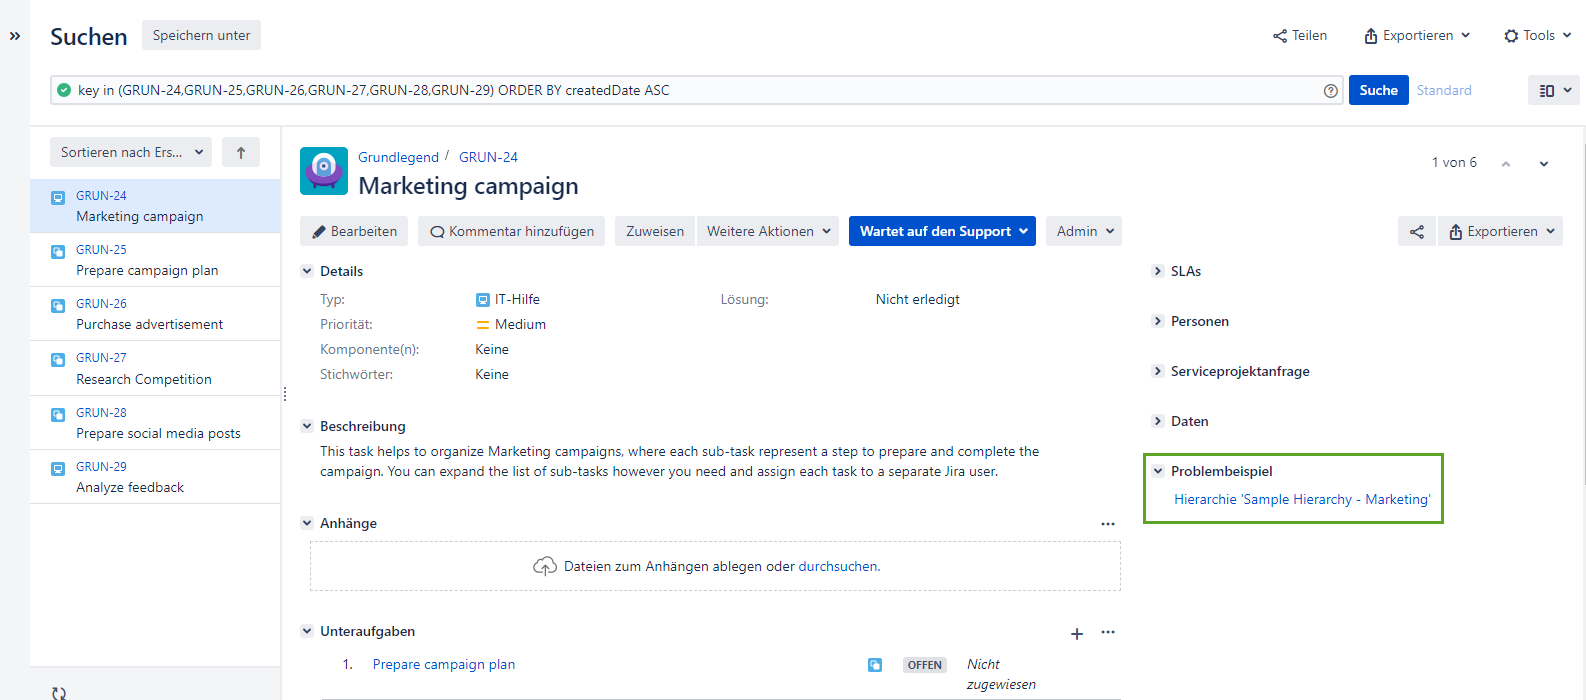Click the share icon next to Exportieren
The image size is (1586, 700).
[1416, 232]
